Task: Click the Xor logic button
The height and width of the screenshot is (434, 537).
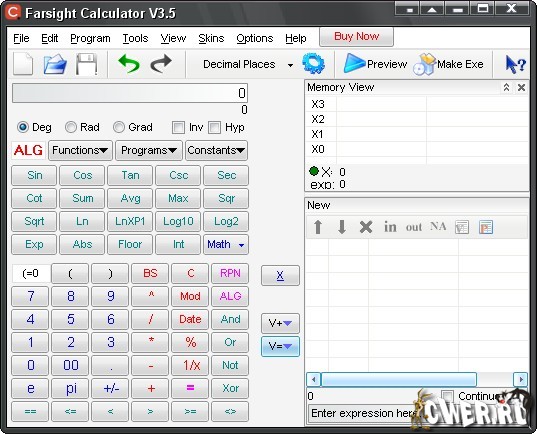Action: [x=230, y=388]
